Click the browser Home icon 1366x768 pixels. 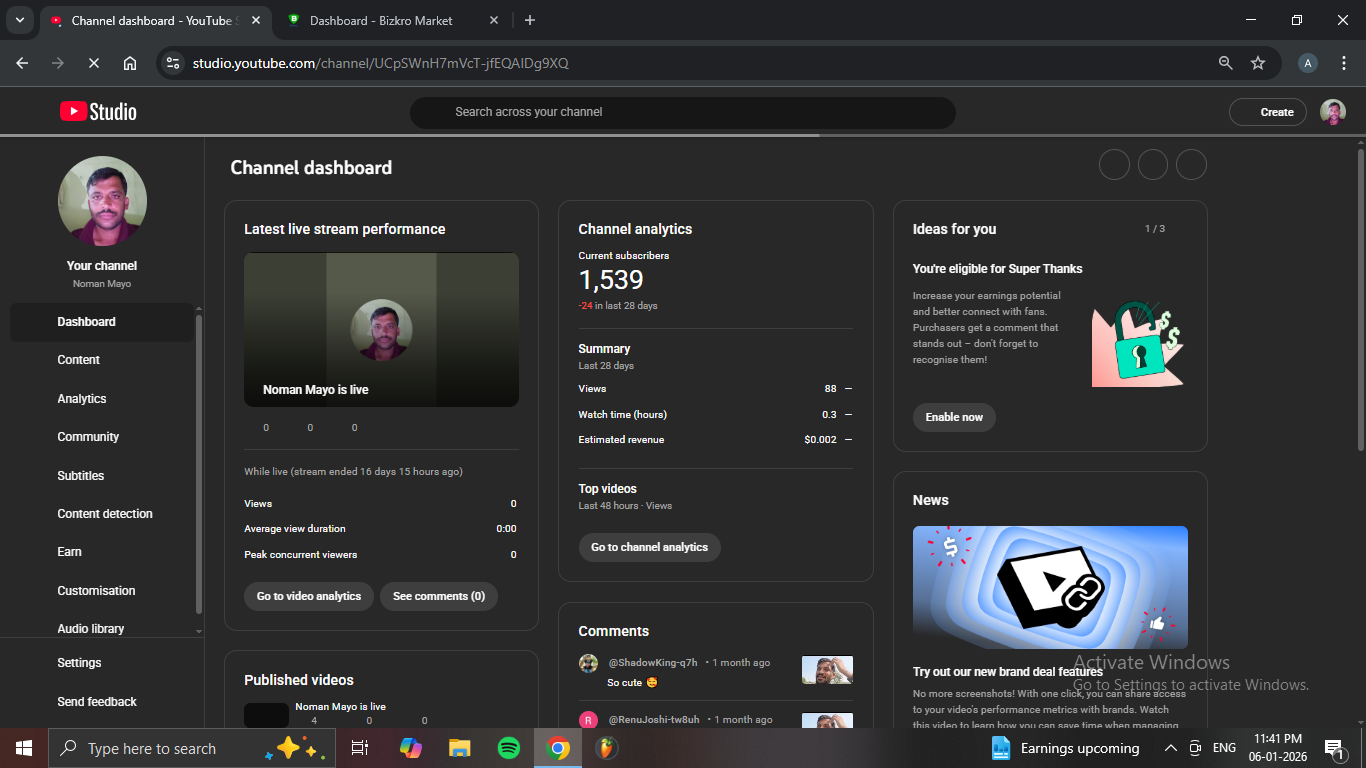(130, 63)
